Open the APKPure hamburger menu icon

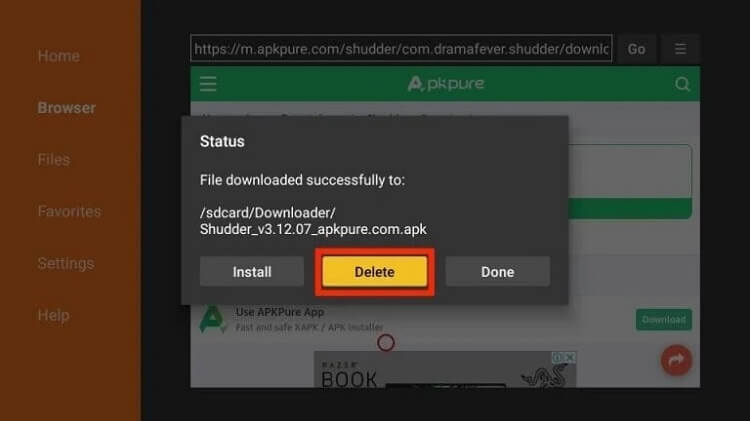tap(208, 84)
